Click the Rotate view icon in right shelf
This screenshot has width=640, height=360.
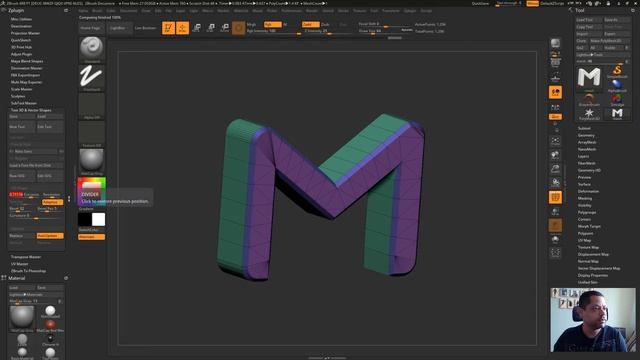[x=555, y=183]
